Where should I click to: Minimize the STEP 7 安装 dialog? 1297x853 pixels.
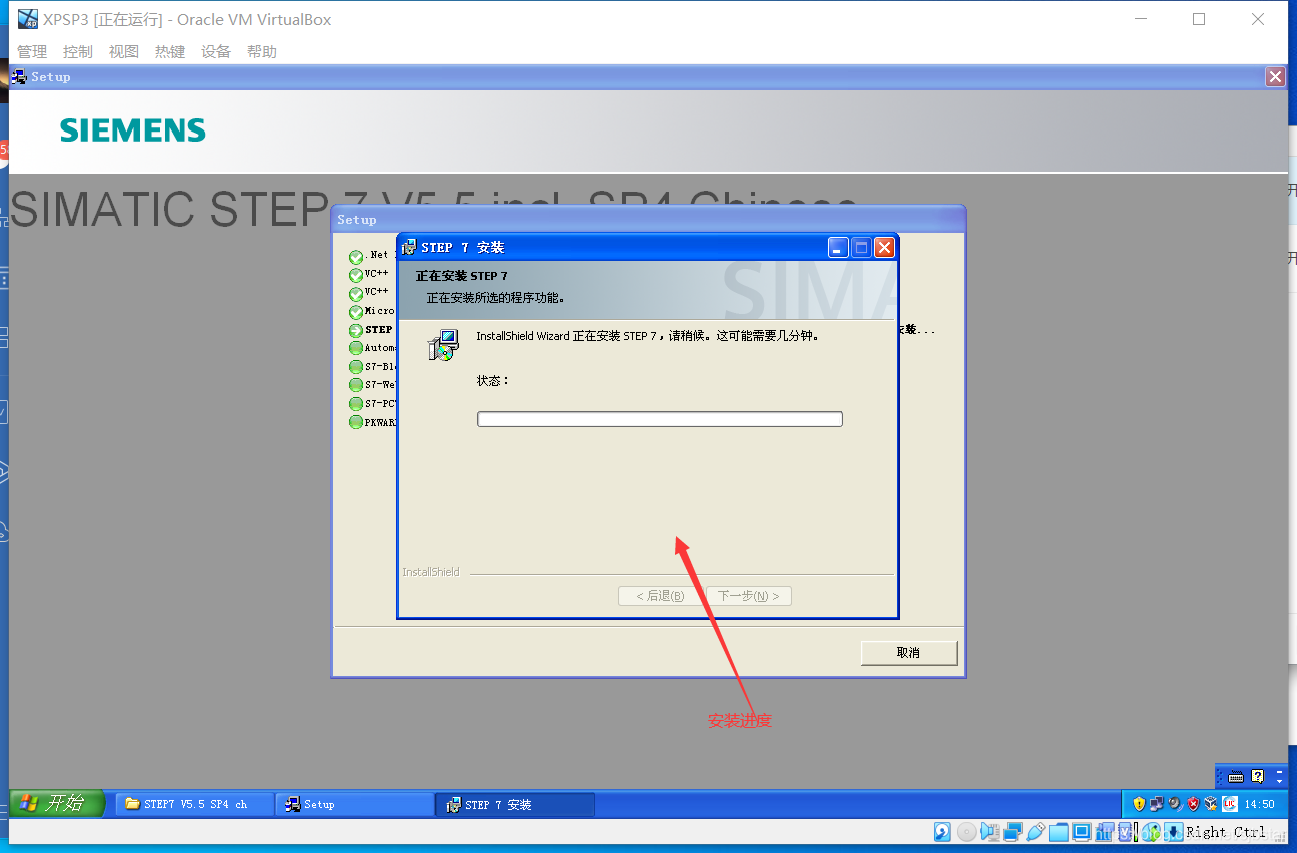(838, 247)
